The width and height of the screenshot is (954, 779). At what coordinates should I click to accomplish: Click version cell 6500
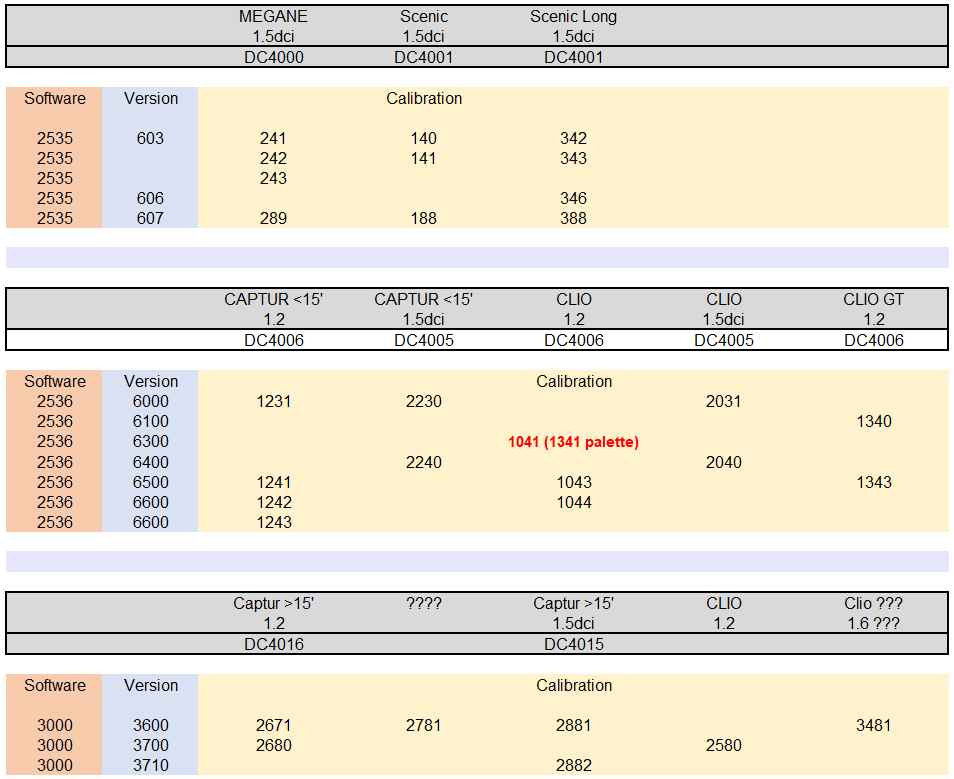(151, 483)
